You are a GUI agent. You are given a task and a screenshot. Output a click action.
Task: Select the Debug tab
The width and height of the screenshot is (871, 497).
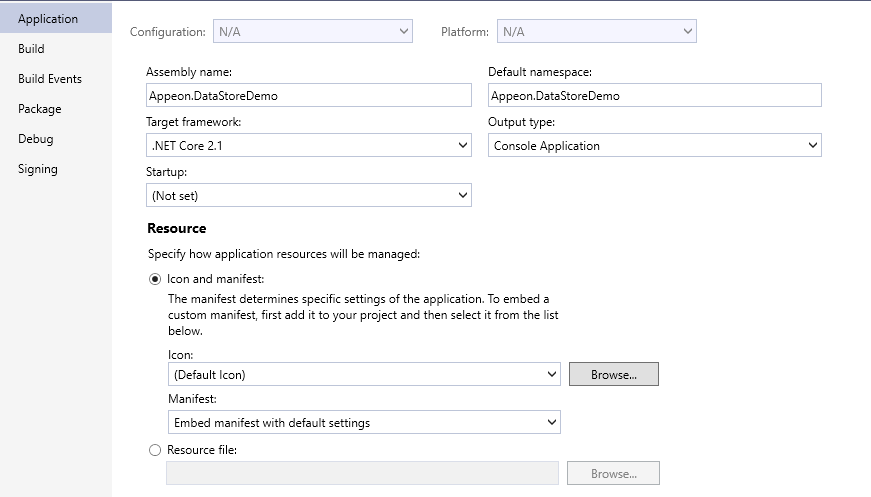pos(36,139)
